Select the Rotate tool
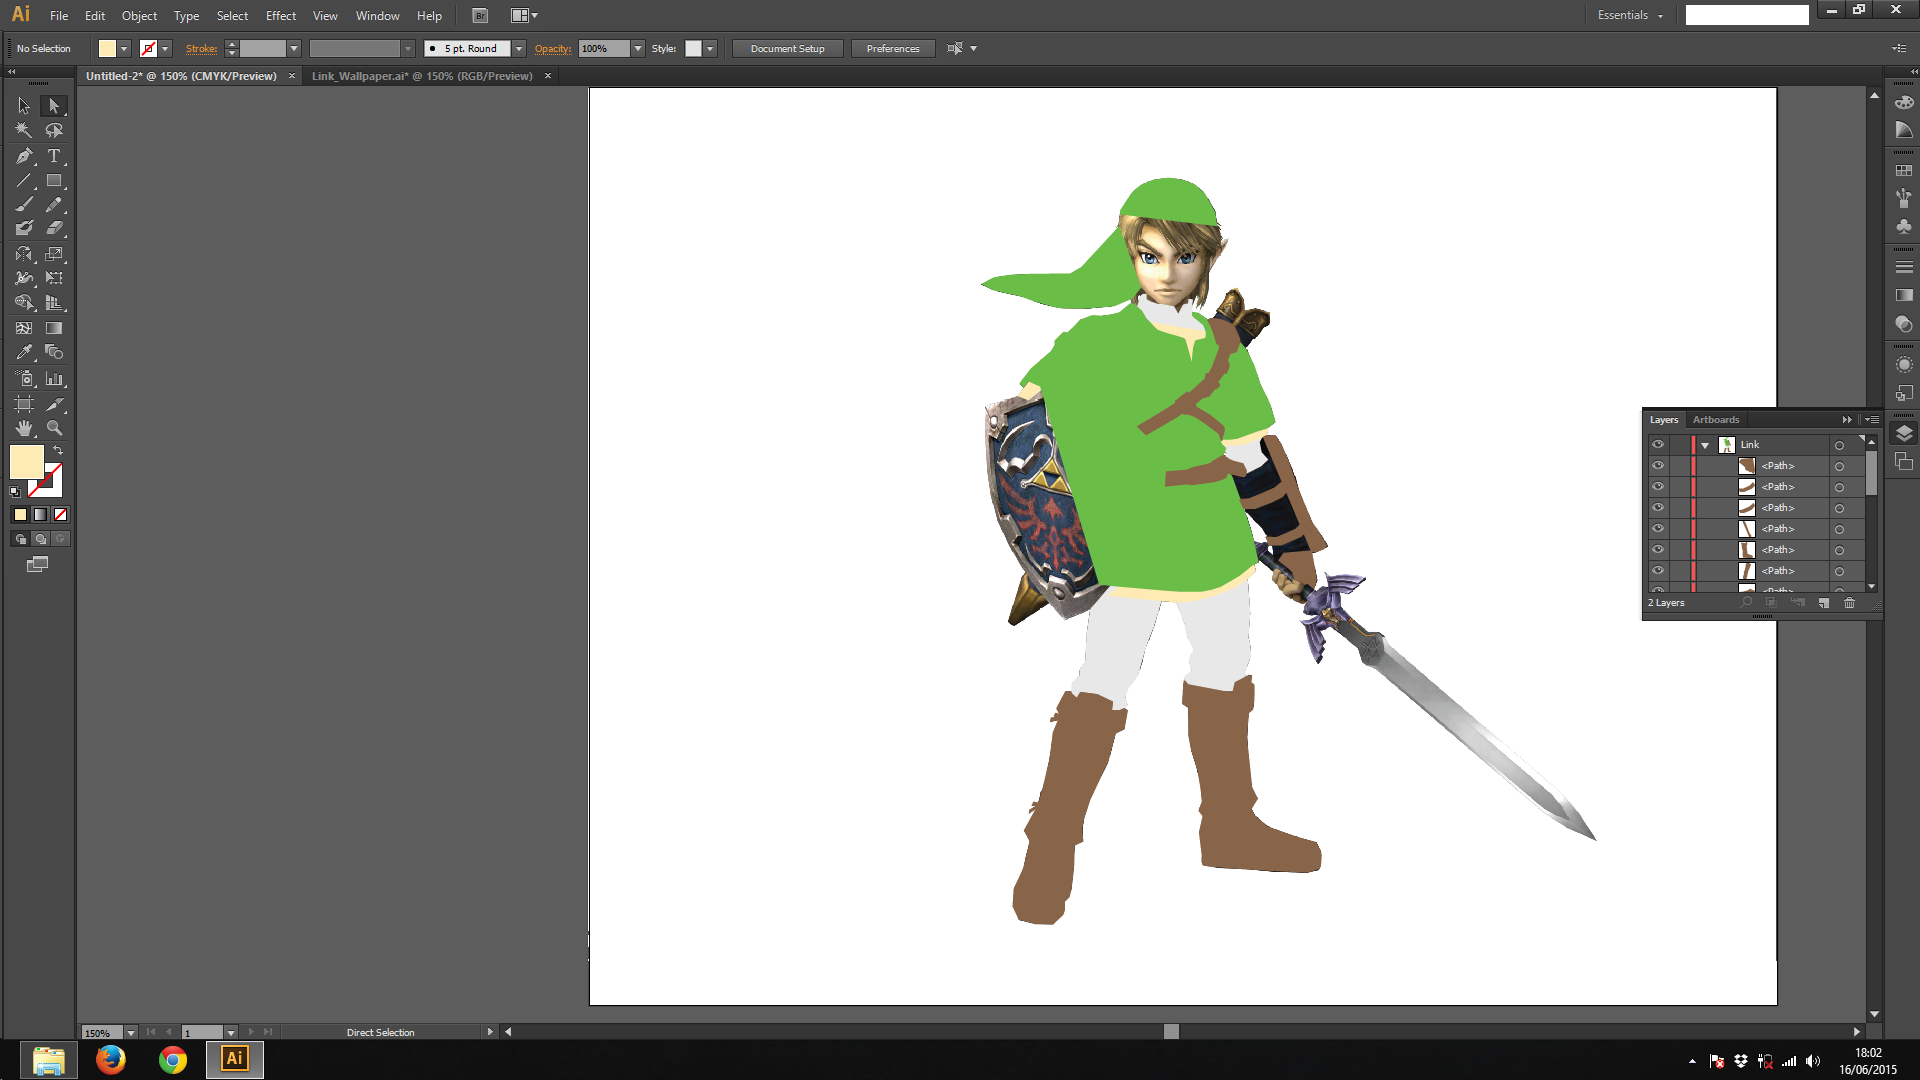This screenshot has width=1920, height=1080. click(24, 254)
